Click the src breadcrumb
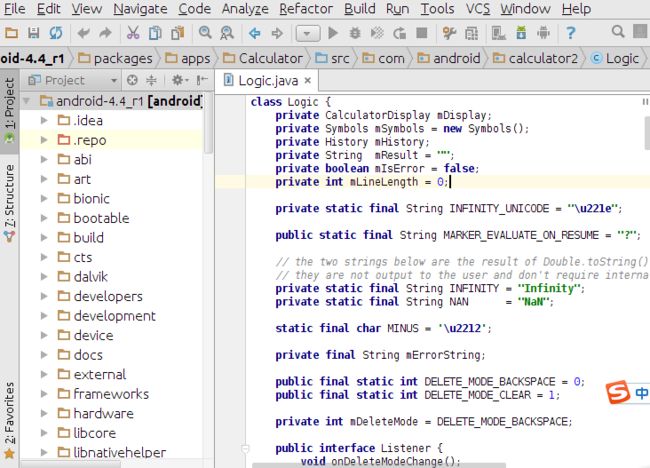Screen dimensions: 650x468 coord(332,58)
